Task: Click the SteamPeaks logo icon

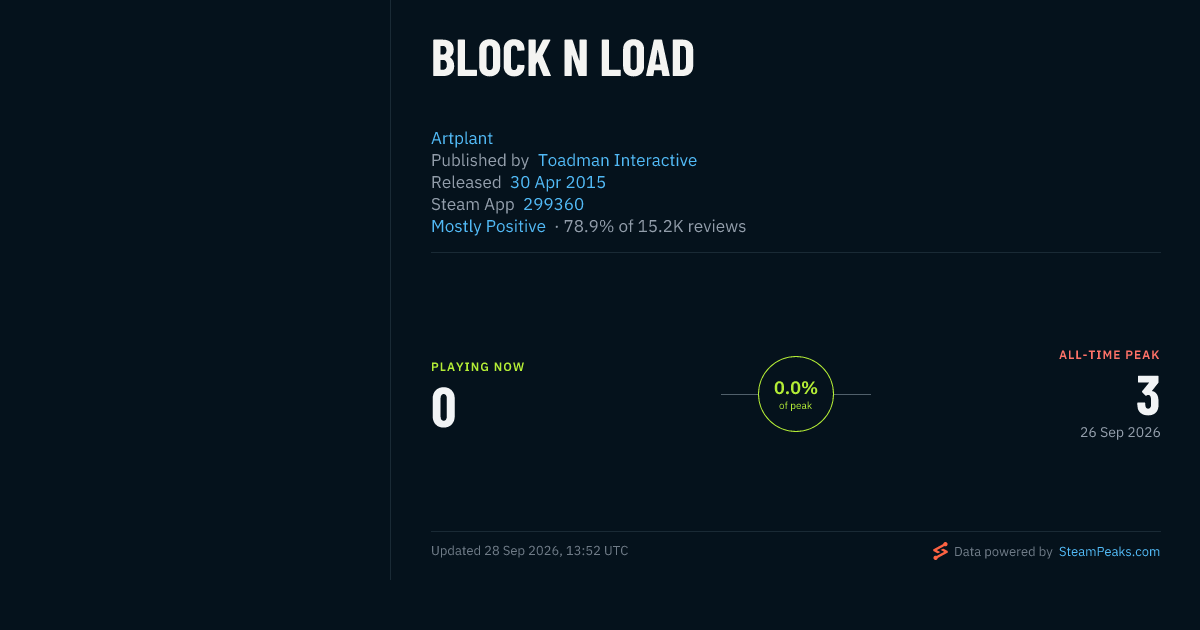Action: click(x=940, y=551)
